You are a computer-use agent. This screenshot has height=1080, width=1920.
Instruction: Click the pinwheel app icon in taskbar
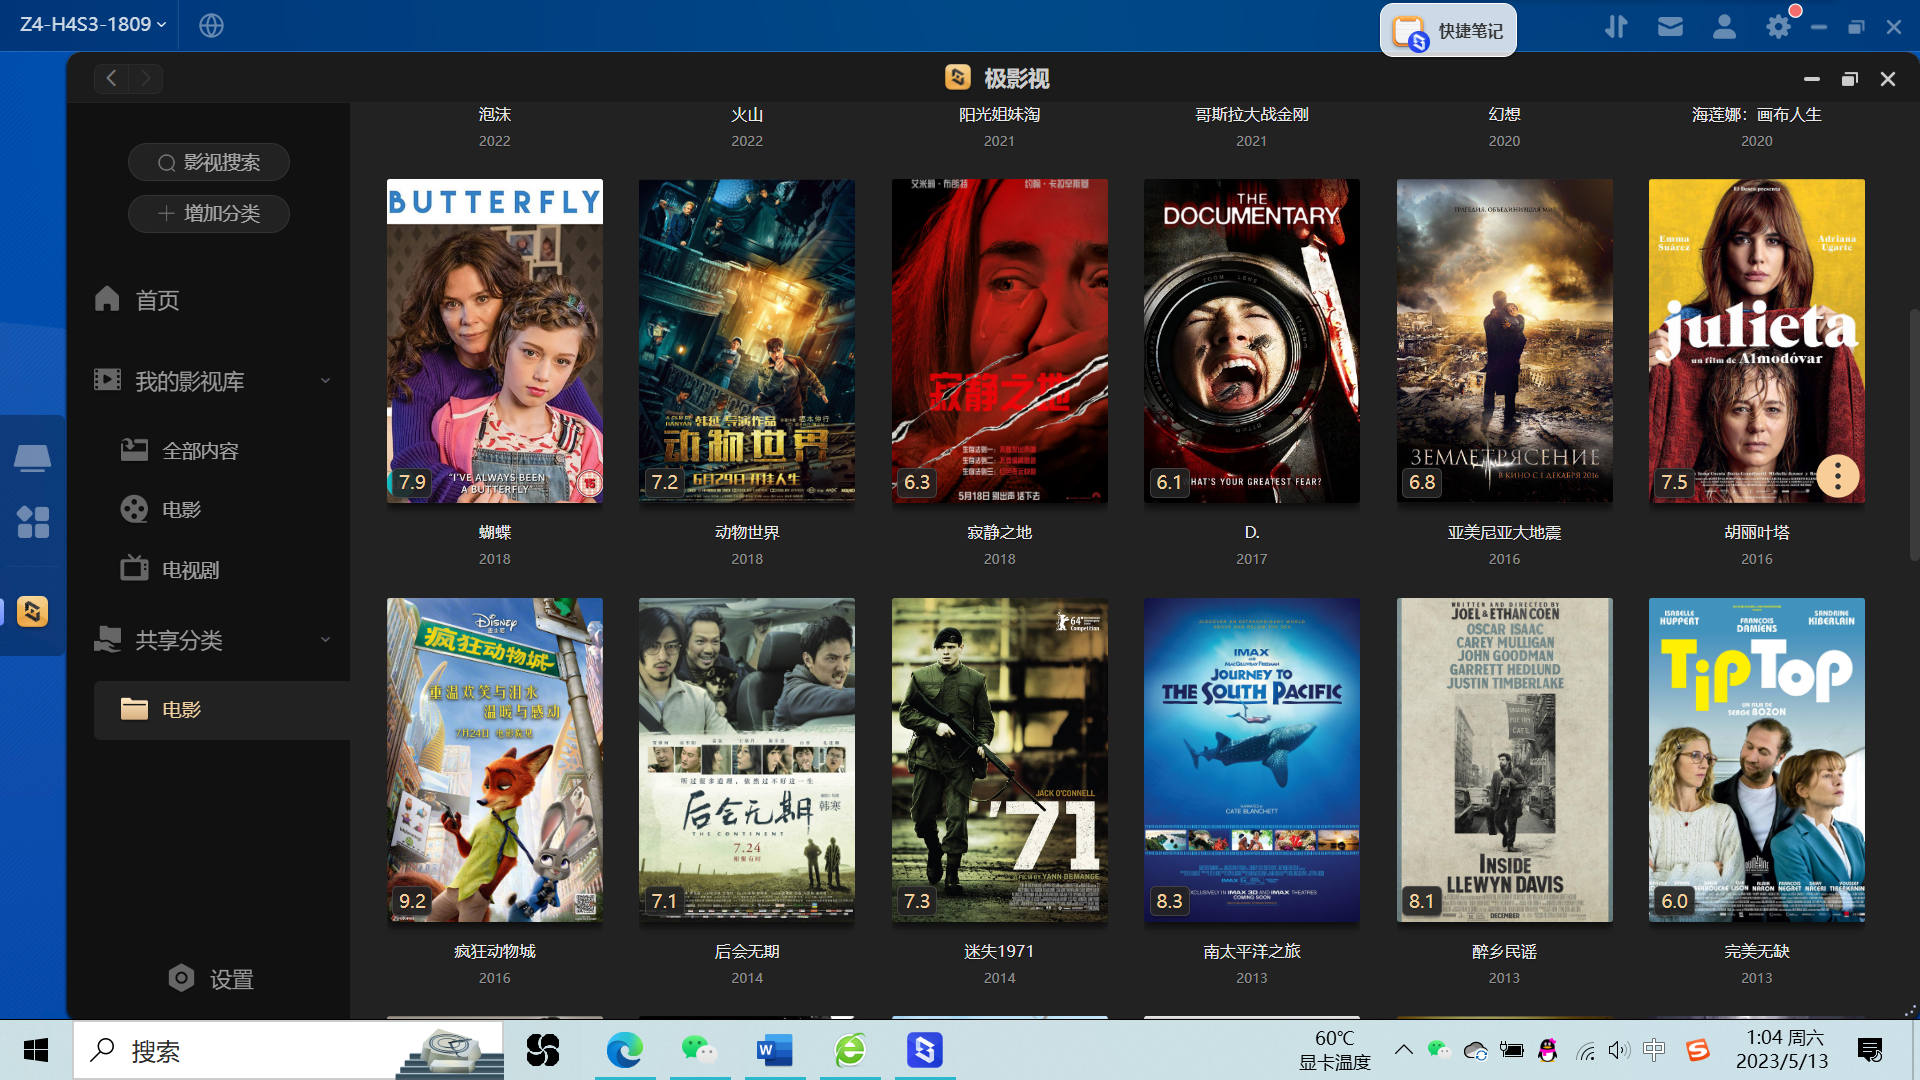[543, 1050]
